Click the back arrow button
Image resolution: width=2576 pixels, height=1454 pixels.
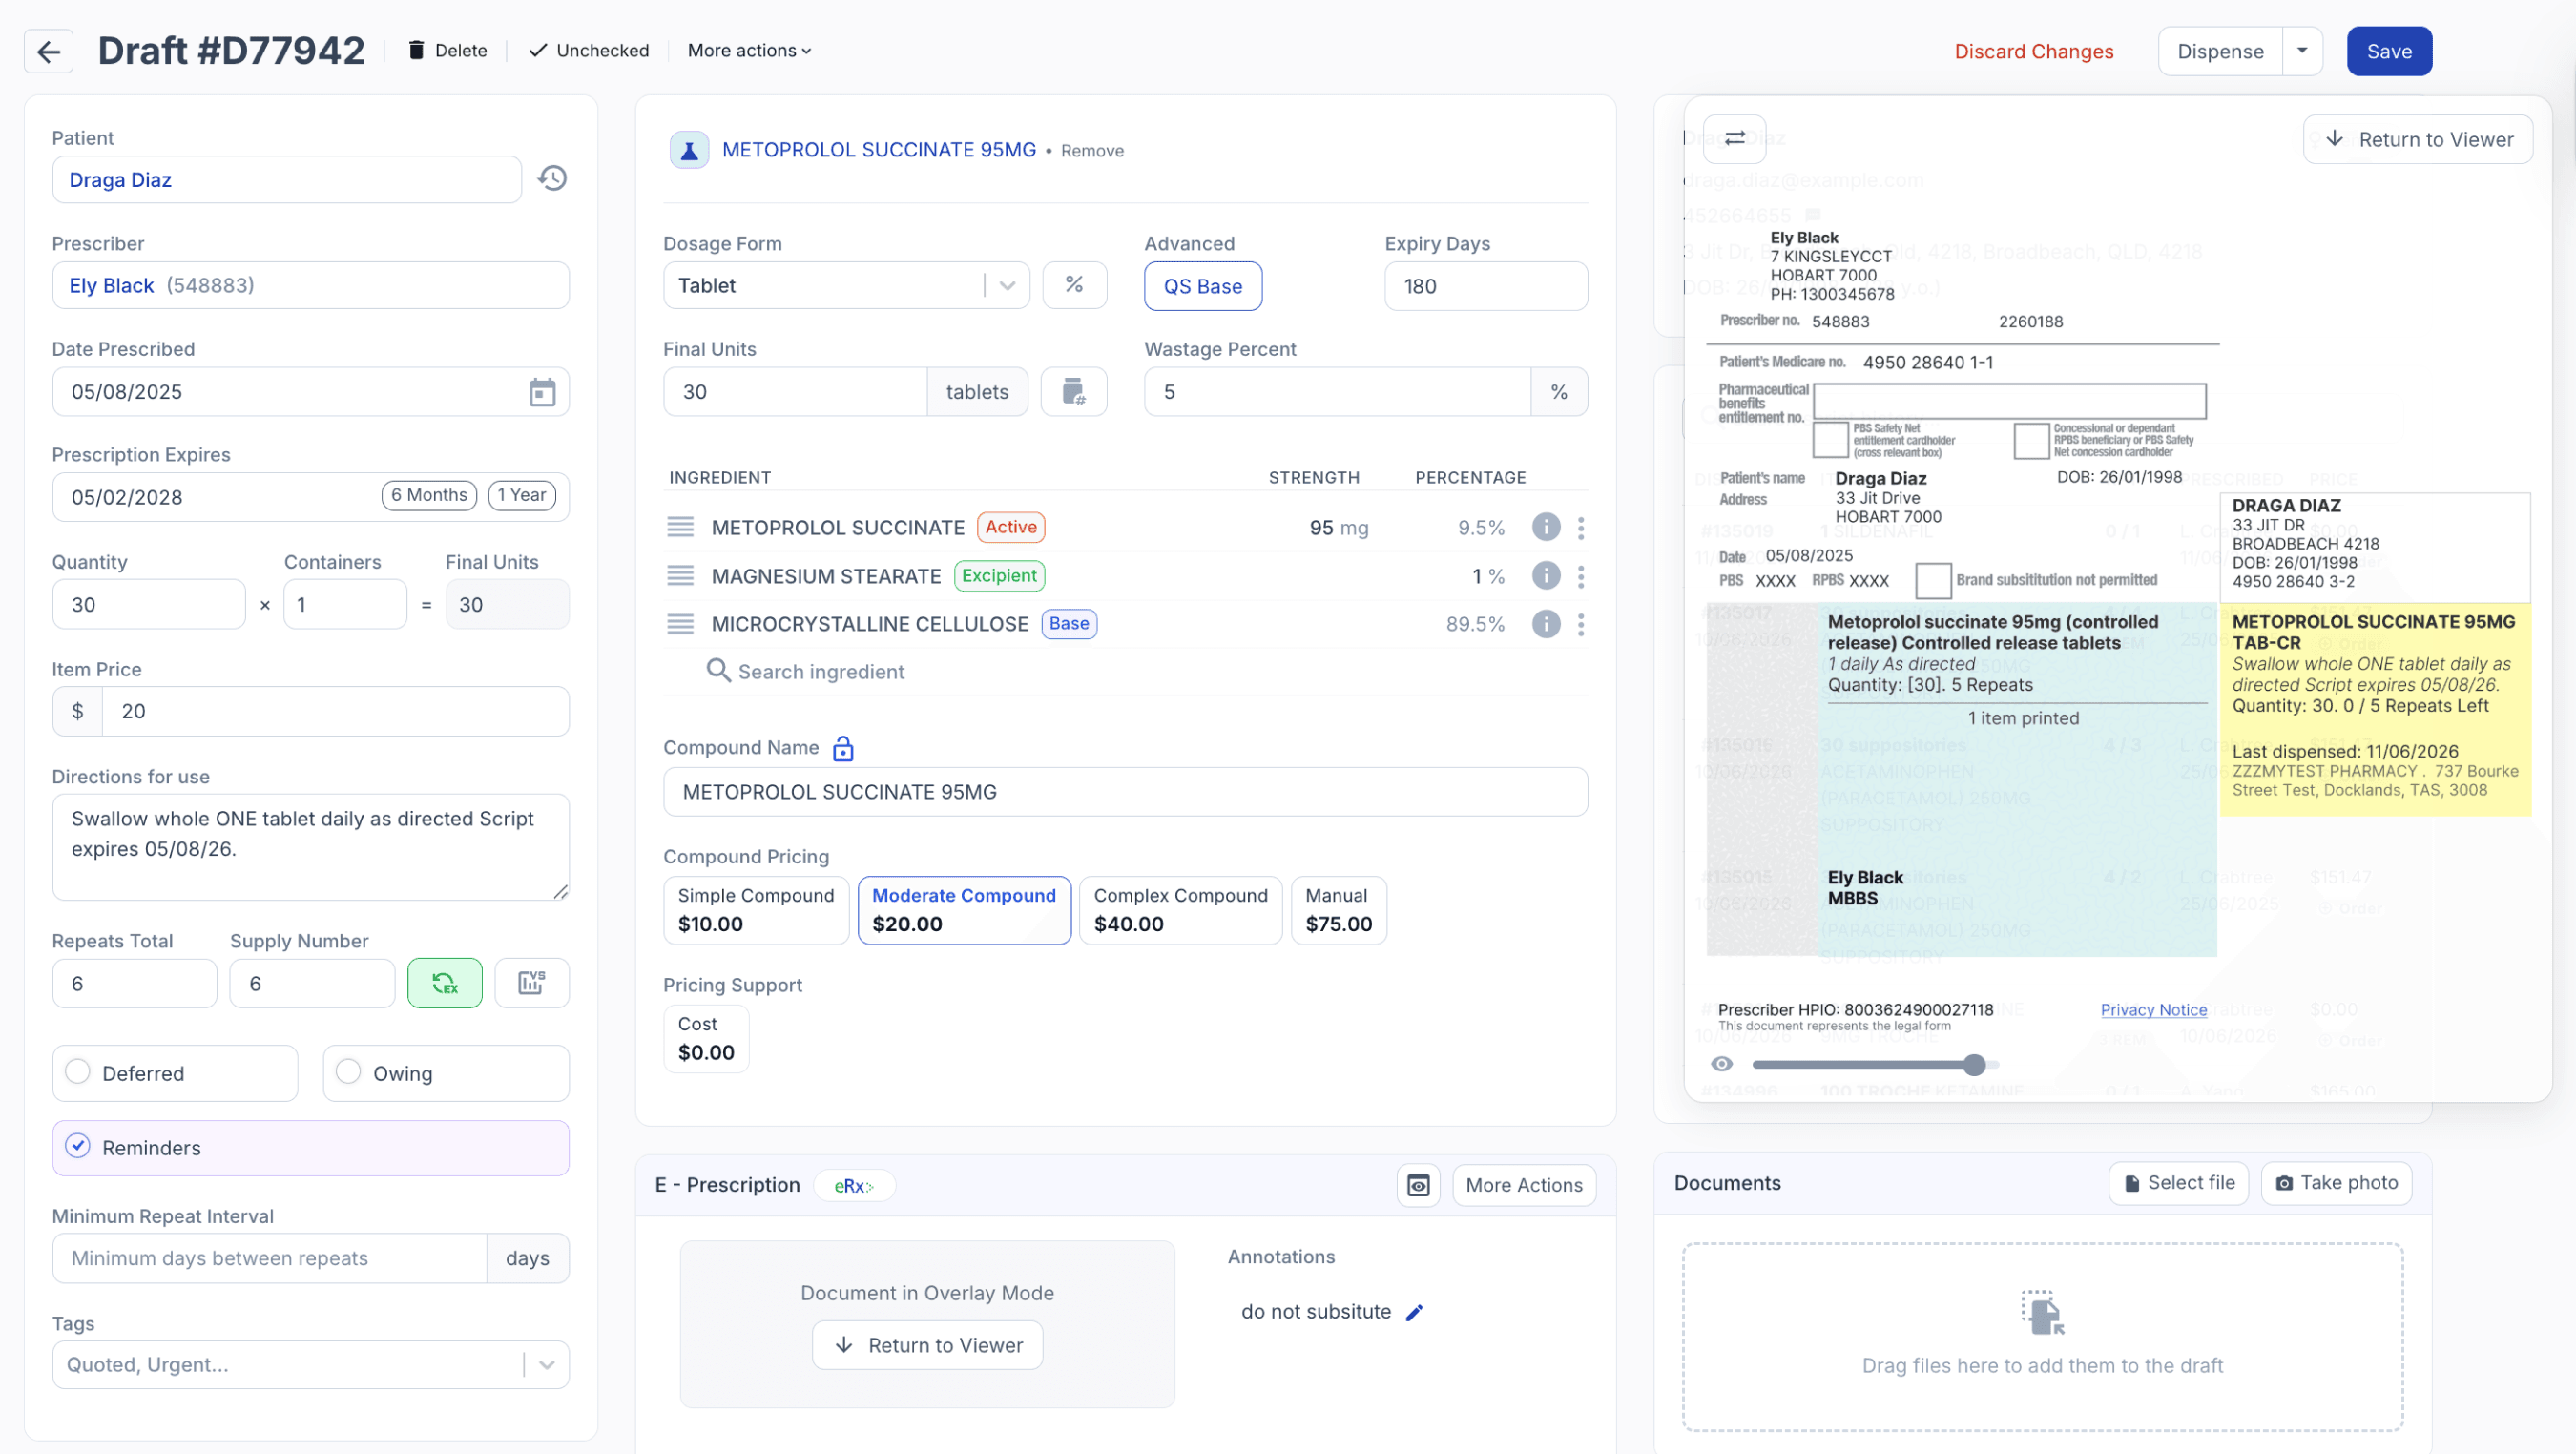point(48,51)
